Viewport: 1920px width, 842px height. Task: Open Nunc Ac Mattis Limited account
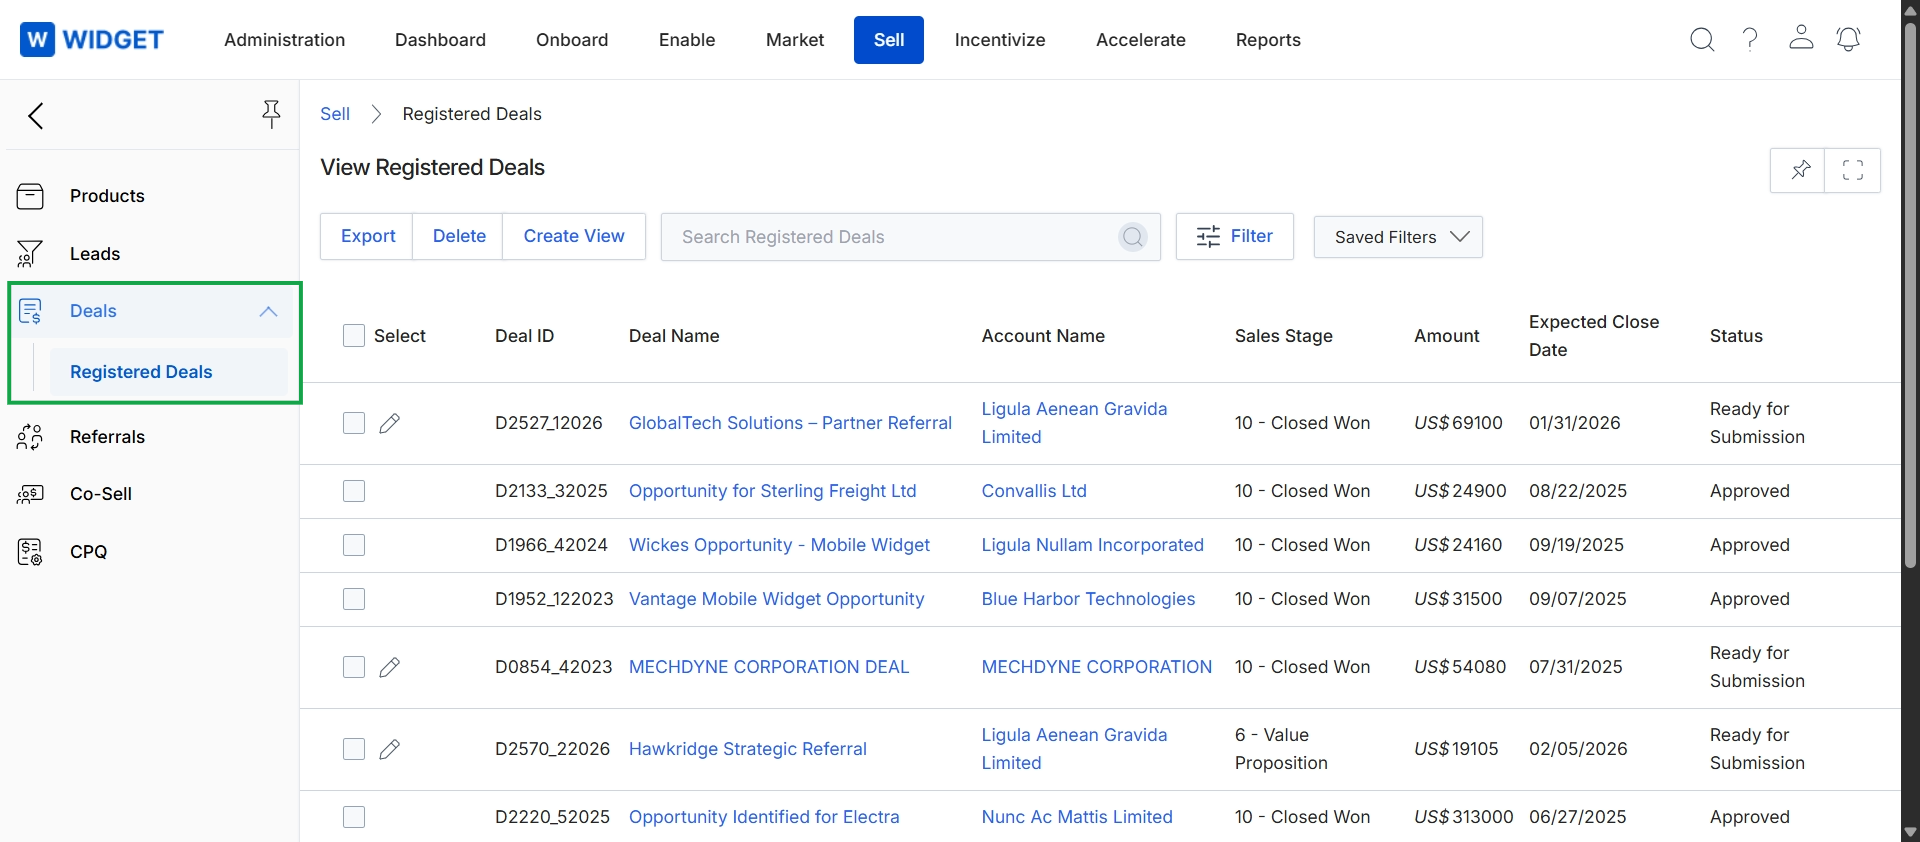tap(1077, 817)
